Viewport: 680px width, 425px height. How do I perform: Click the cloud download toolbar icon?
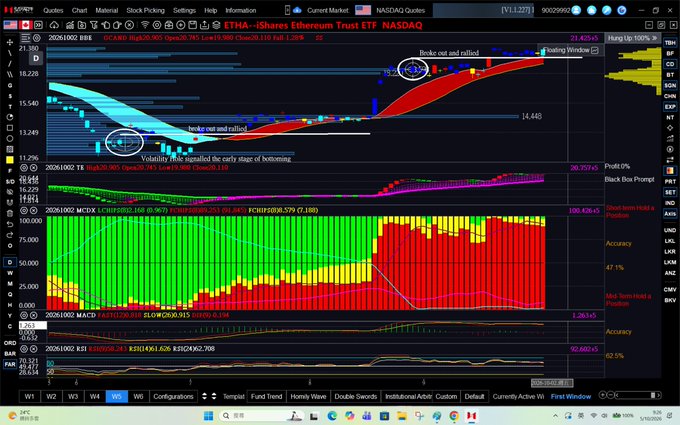click(x=54, y=25)
